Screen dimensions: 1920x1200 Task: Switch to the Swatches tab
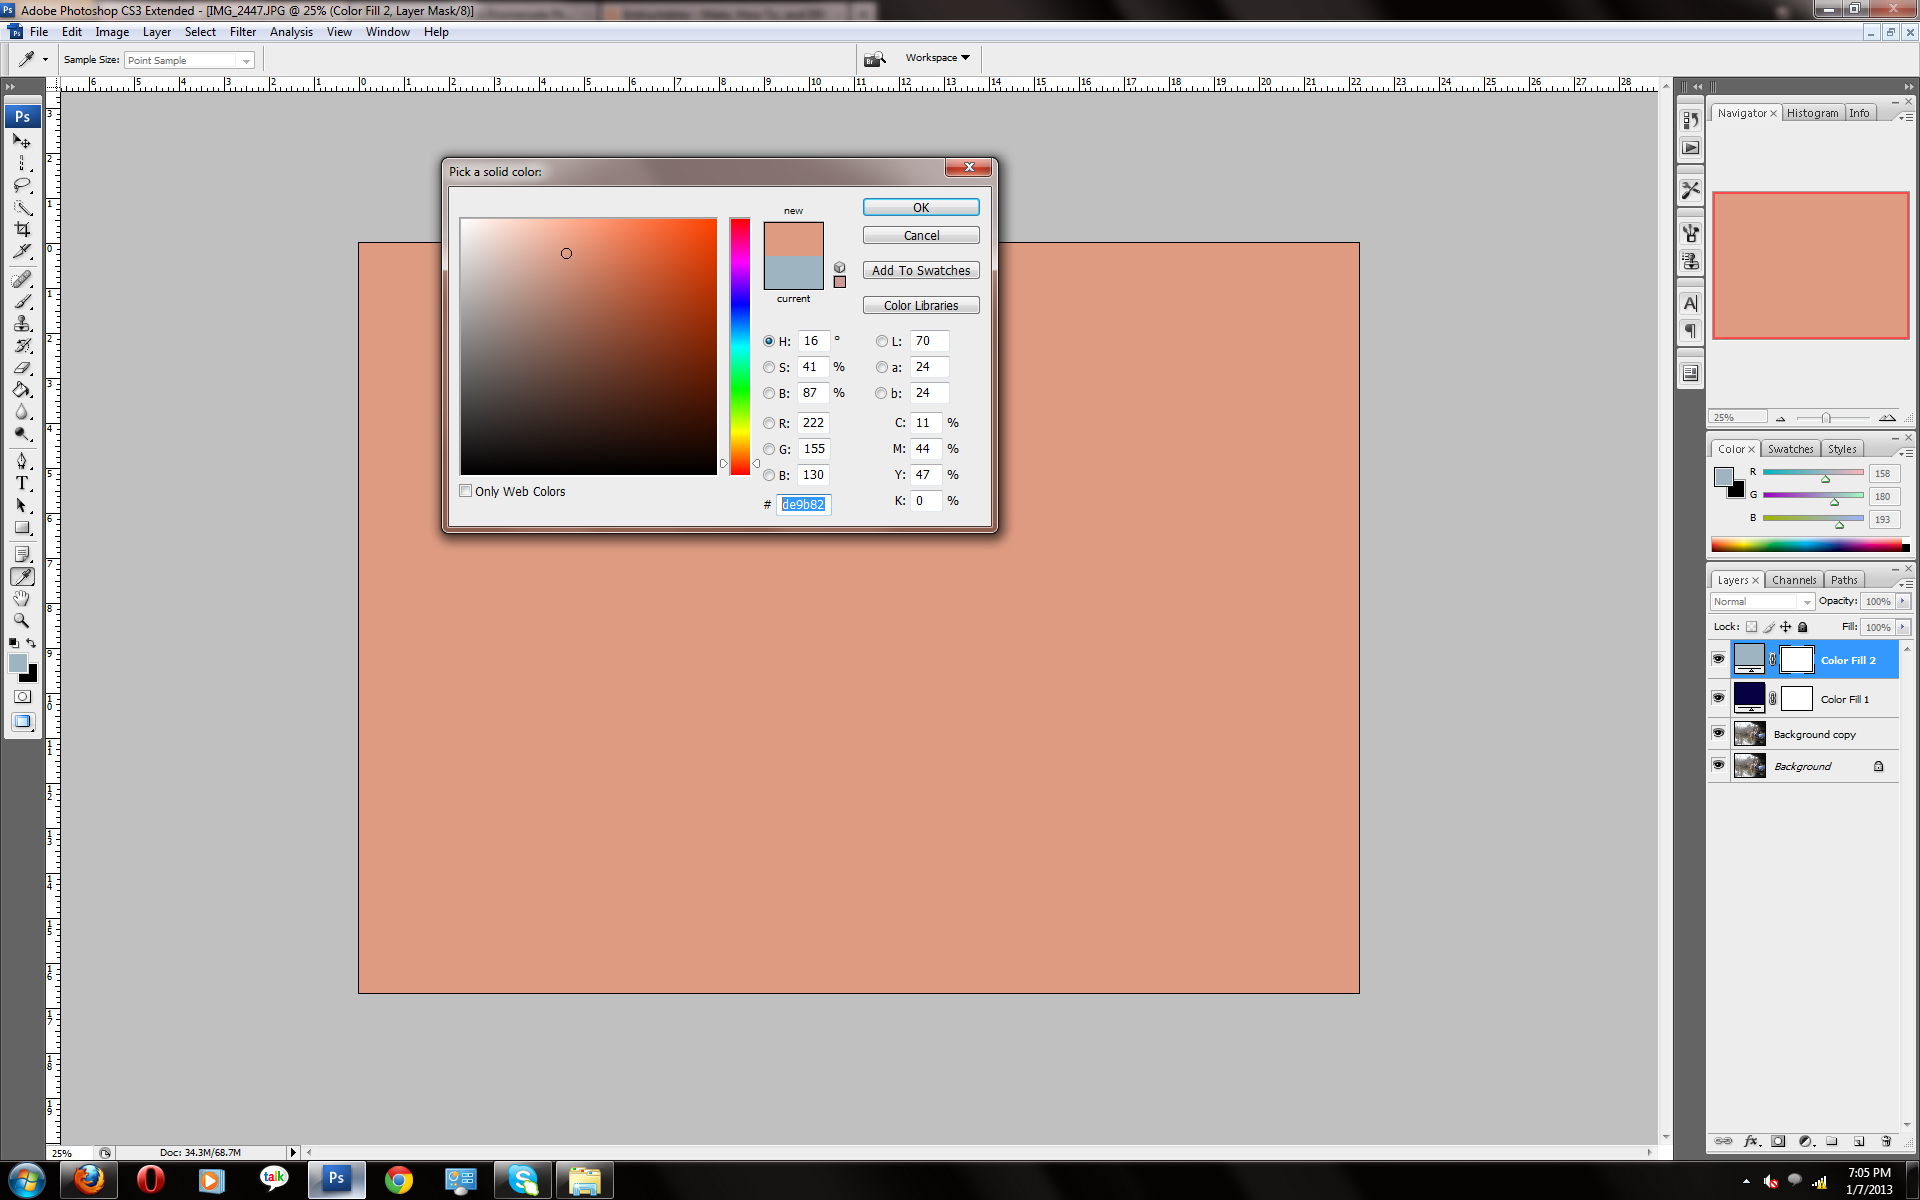point(1789,449)
